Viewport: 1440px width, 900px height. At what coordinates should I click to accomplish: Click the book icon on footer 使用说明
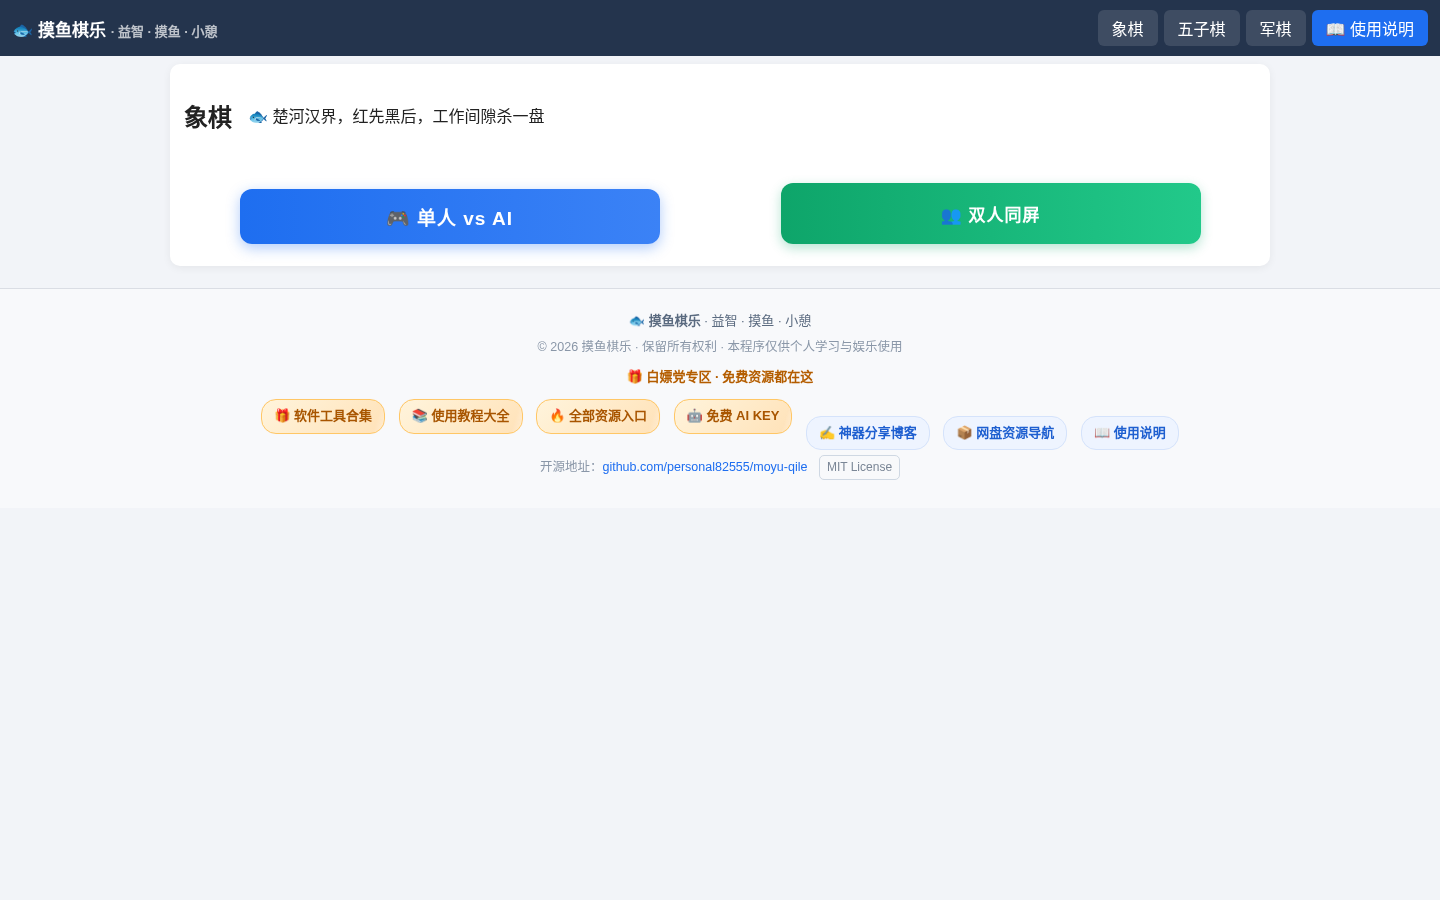click(1102, 433)
